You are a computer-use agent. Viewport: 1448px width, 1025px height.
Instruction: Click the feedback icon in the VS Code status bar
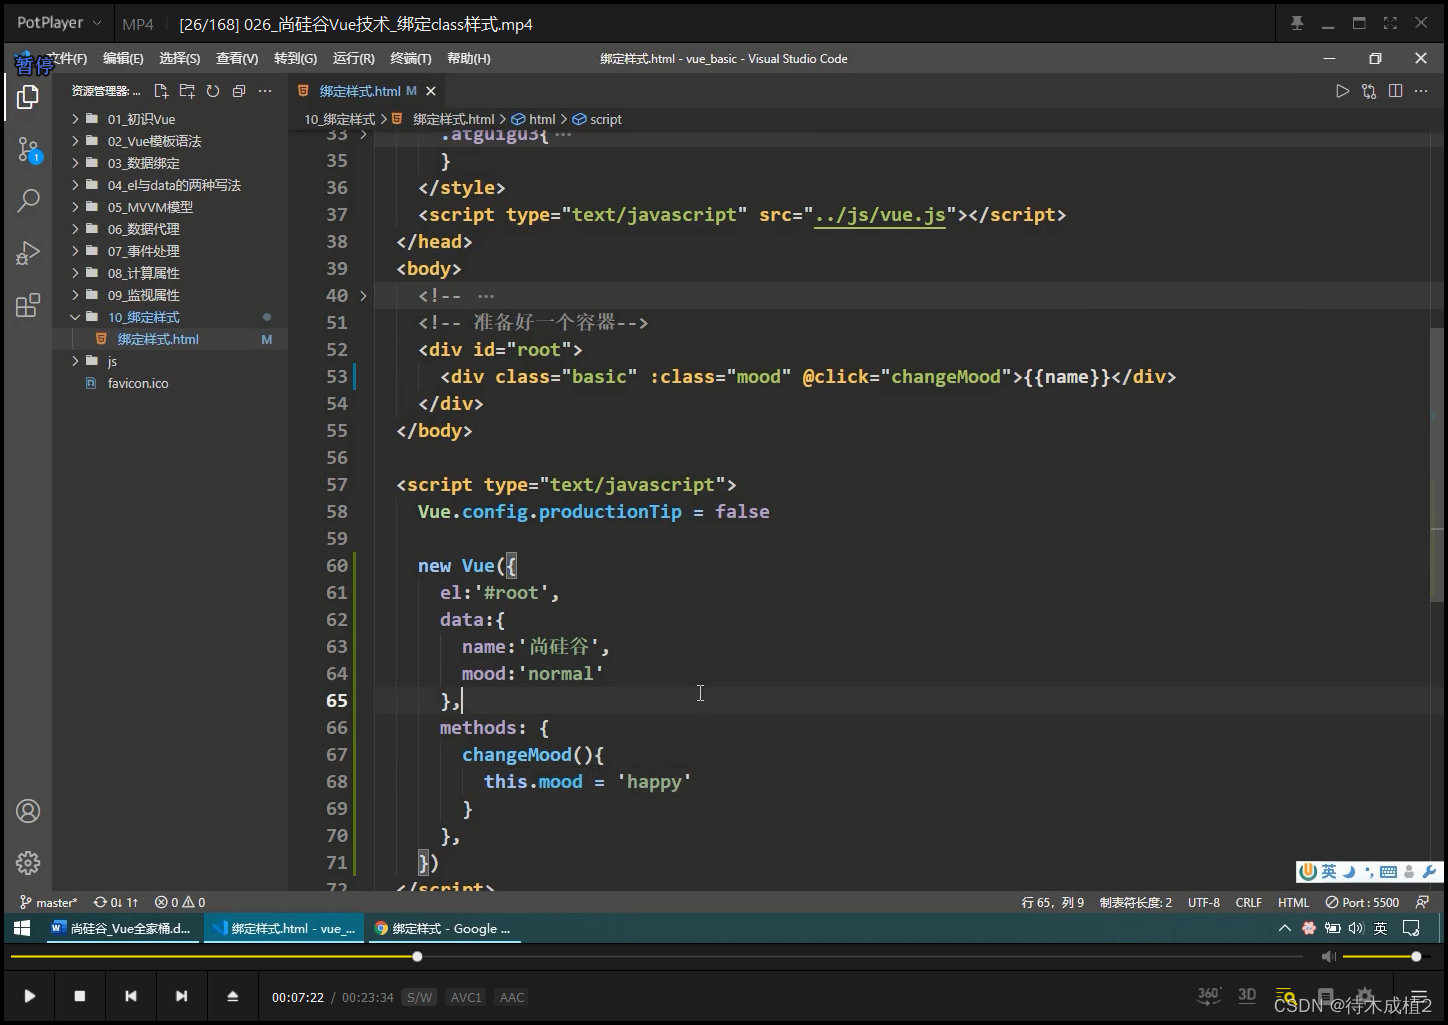pyautogui.click(x=1422, y=902)
